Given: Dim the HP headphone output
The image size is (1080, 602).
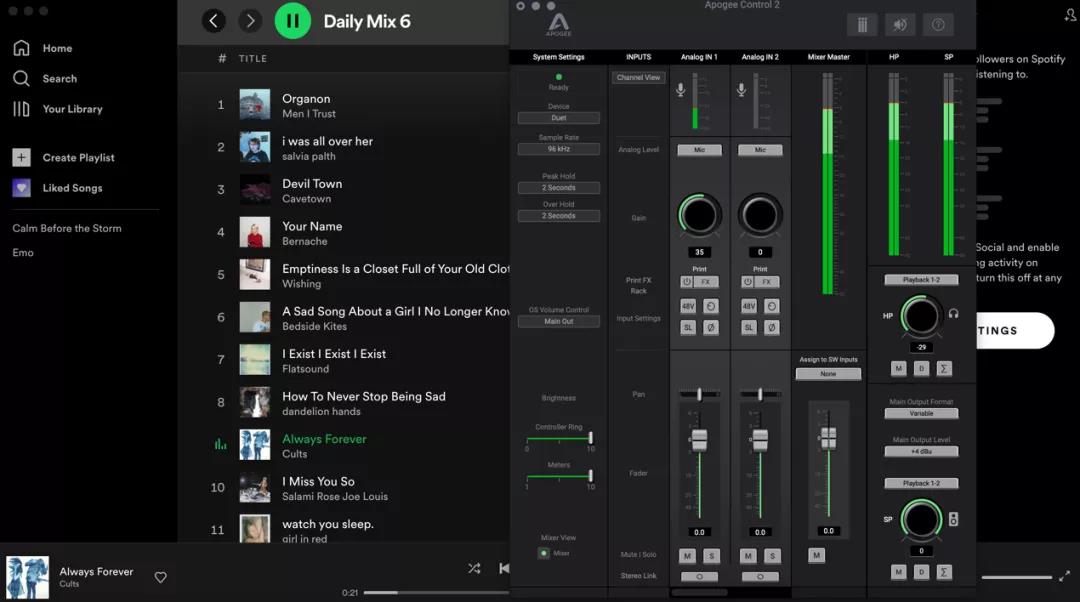Looking at the screenshot, I should click(x=921, y=369).
